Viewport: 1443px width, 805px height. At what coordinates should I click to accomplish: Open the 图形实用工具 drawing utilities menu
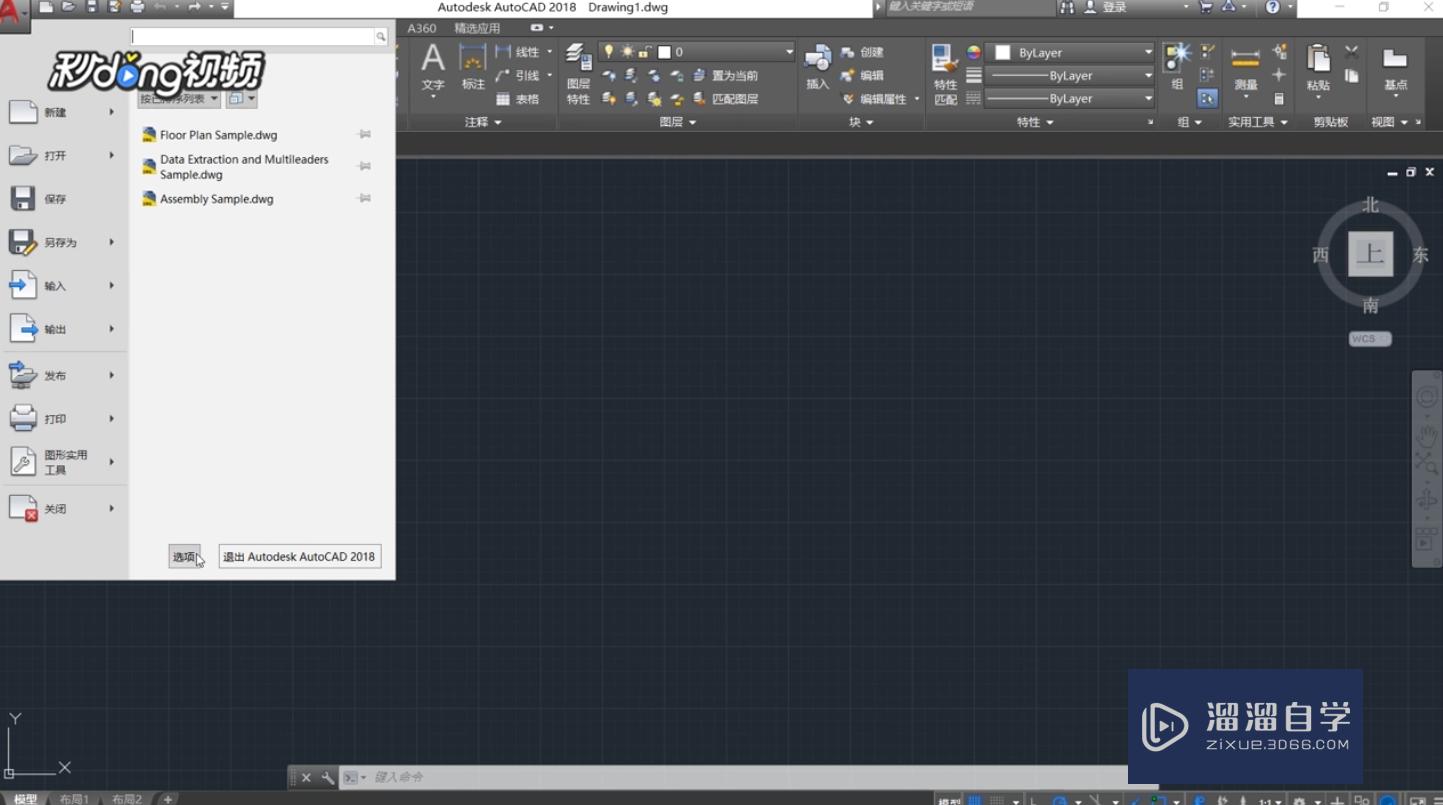click(x=64, y=462)
